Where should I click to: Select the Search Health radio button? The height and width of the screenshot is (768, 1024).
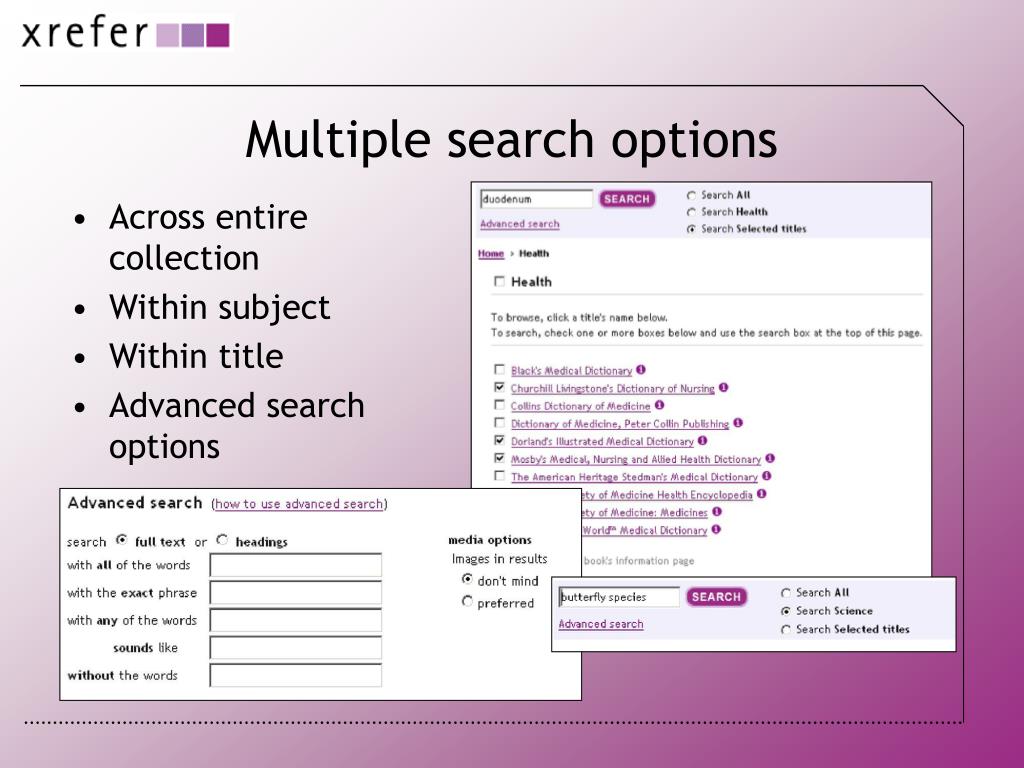click(x=691, y=212)
